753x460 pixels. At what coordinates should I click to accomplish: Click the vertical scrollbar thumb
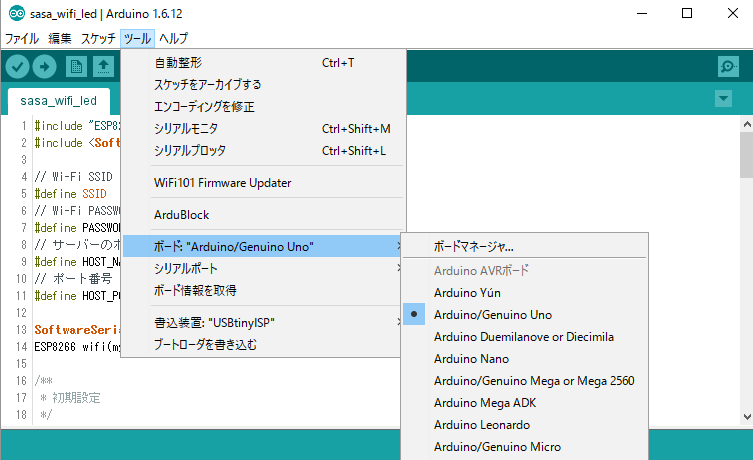pos(747,155)
